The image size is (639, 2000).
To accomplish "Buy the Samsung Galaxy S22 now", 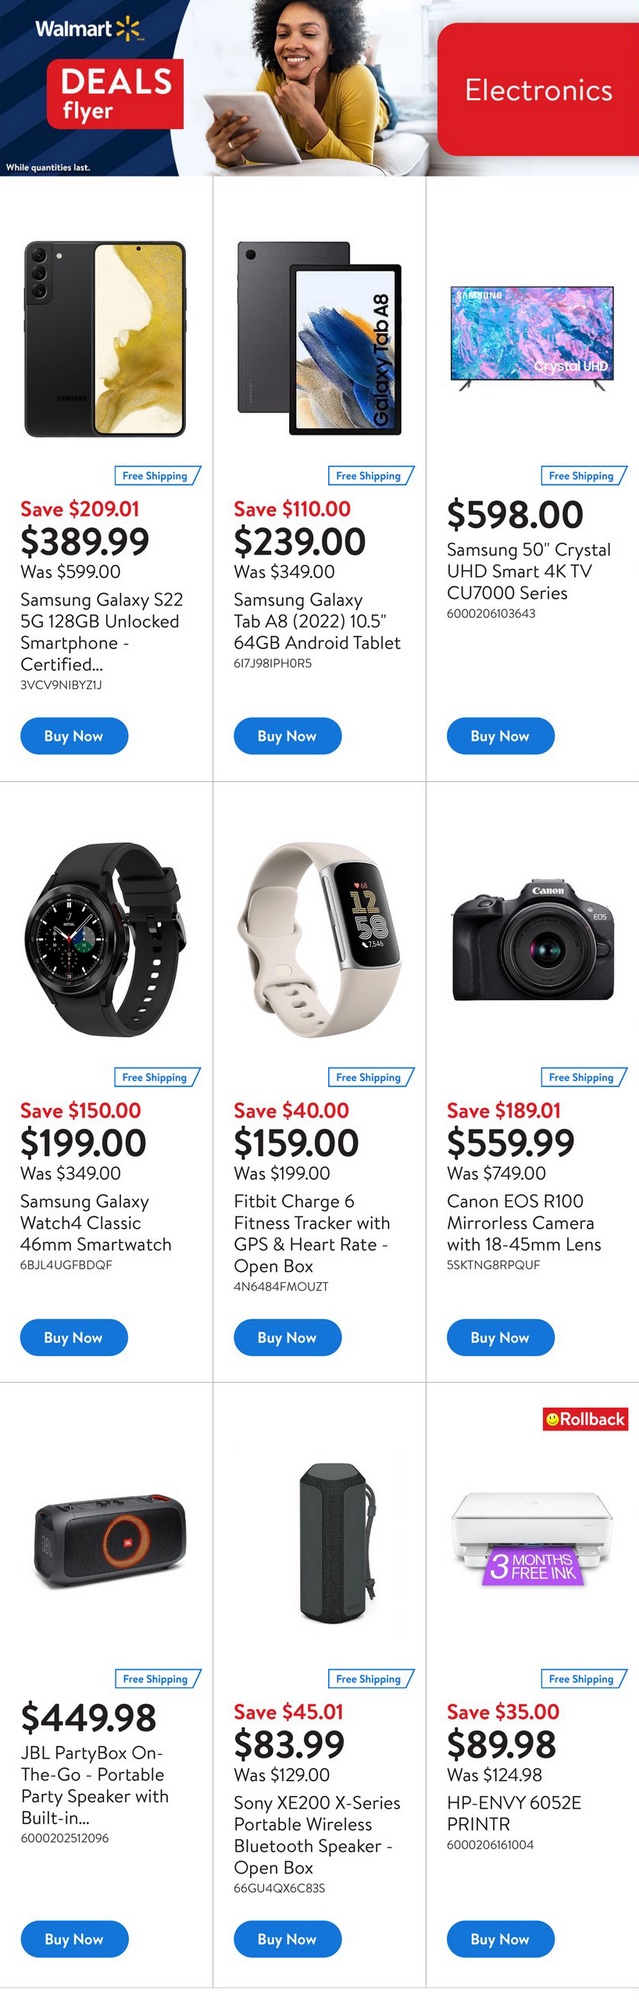I will (74, 736).
